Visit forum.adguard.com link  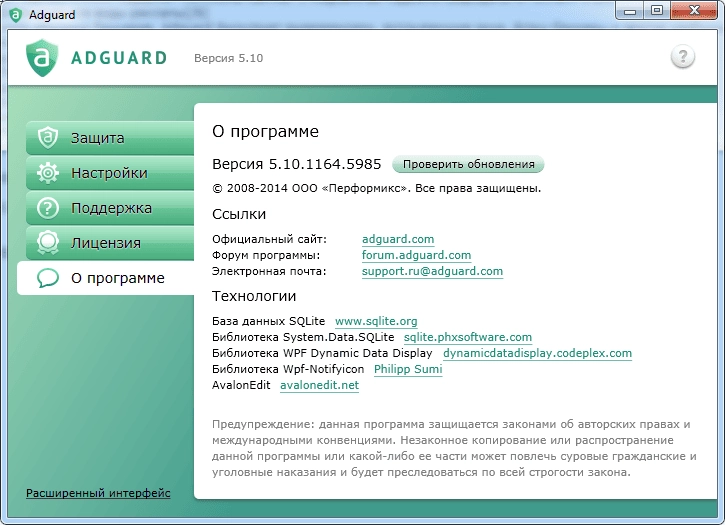click(416, 255)
